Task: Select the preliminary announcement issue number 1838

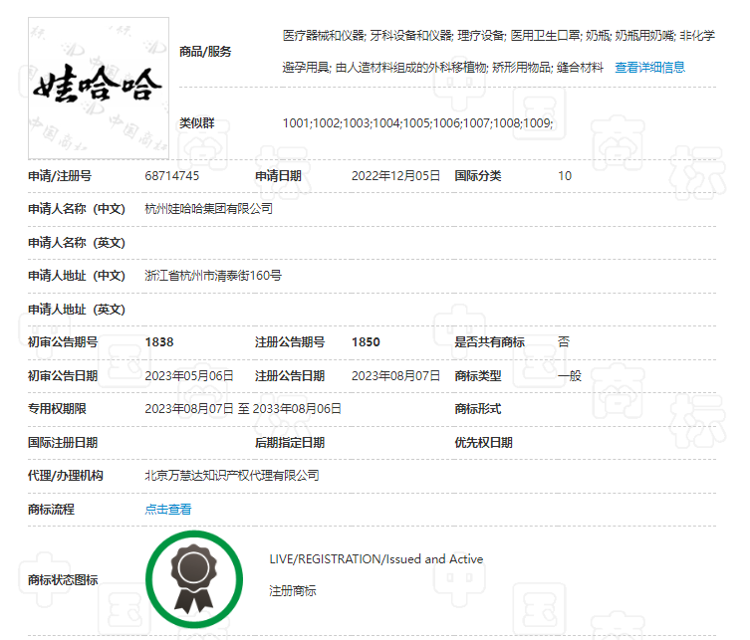Action: [x=159, y=342]
